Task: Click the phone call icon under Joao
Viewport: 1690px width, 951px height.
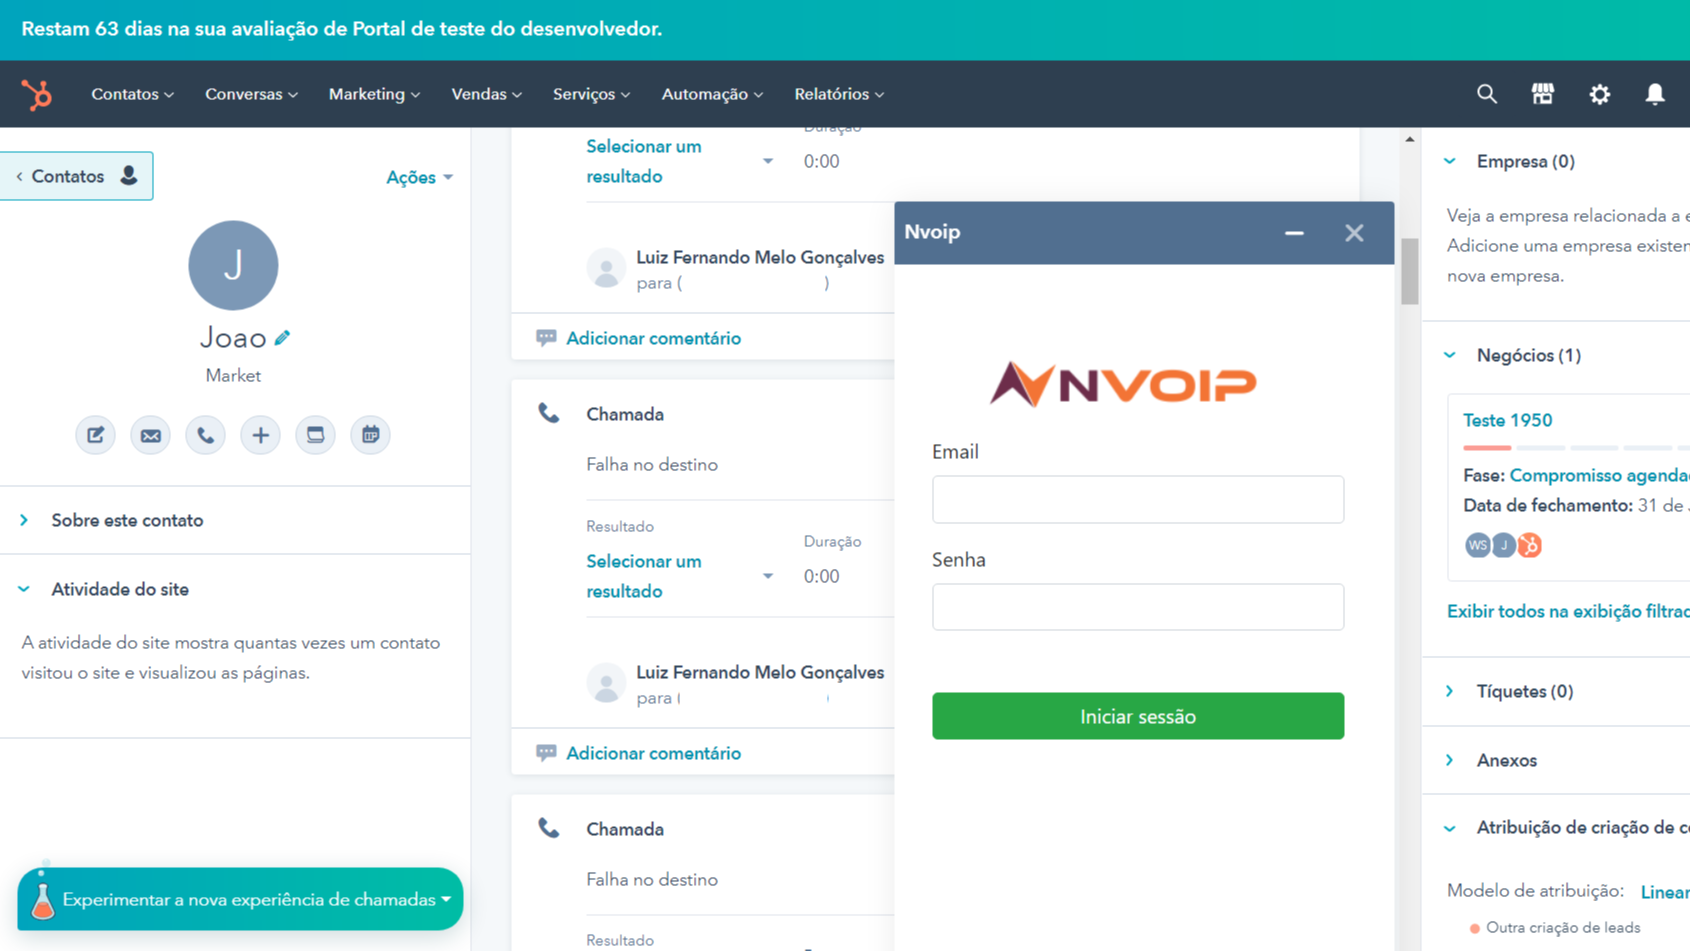Action: click(205, 435)
